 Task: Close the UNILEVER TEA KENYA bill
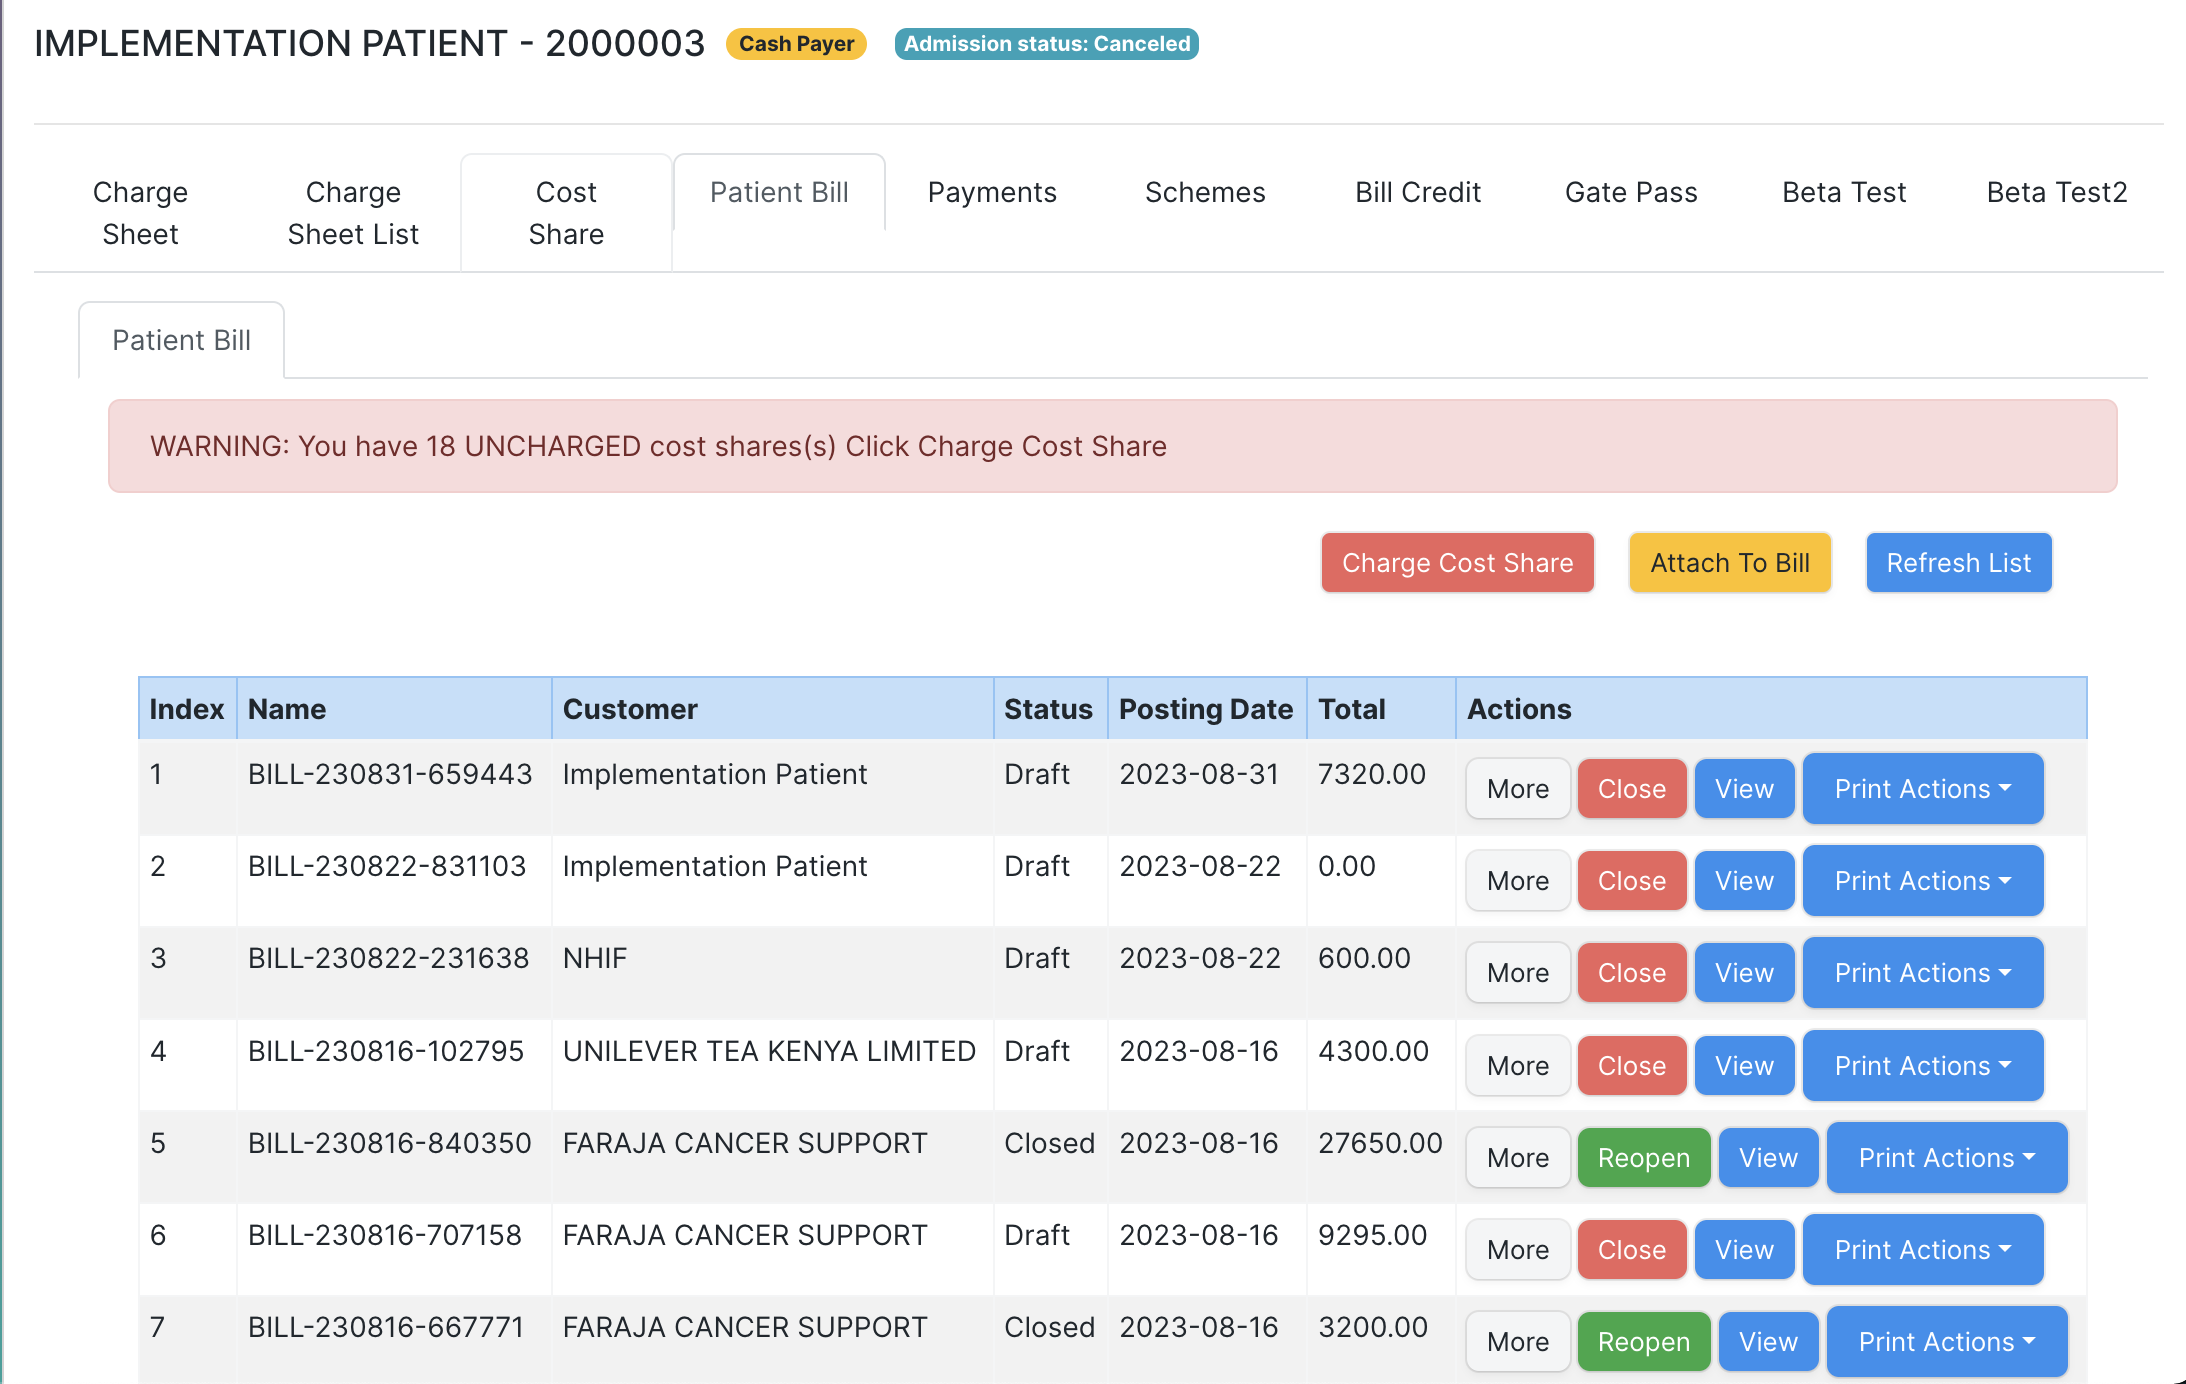click(1632, 1066)
